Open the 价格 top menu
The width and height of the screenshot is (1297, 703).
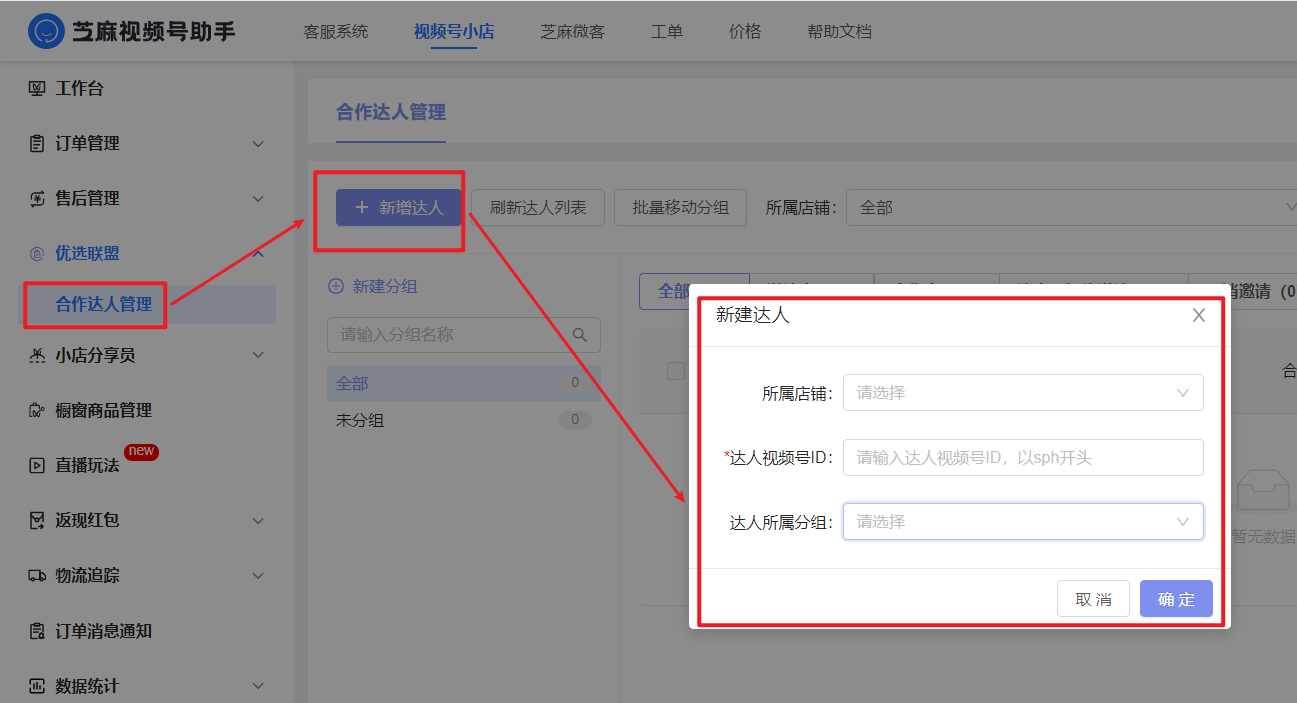pos(745,31)
